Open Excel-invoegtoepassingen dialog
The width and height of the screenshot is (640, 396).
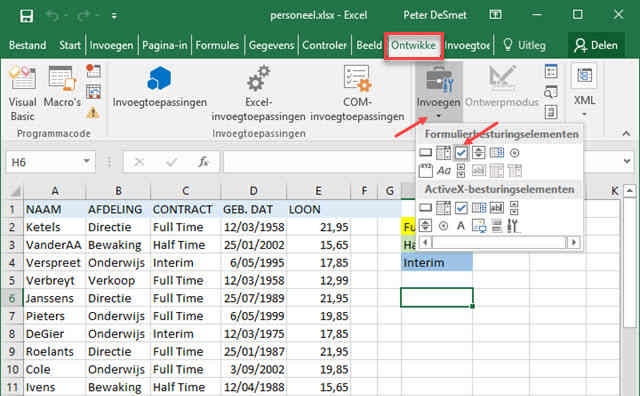pos(258,93)
